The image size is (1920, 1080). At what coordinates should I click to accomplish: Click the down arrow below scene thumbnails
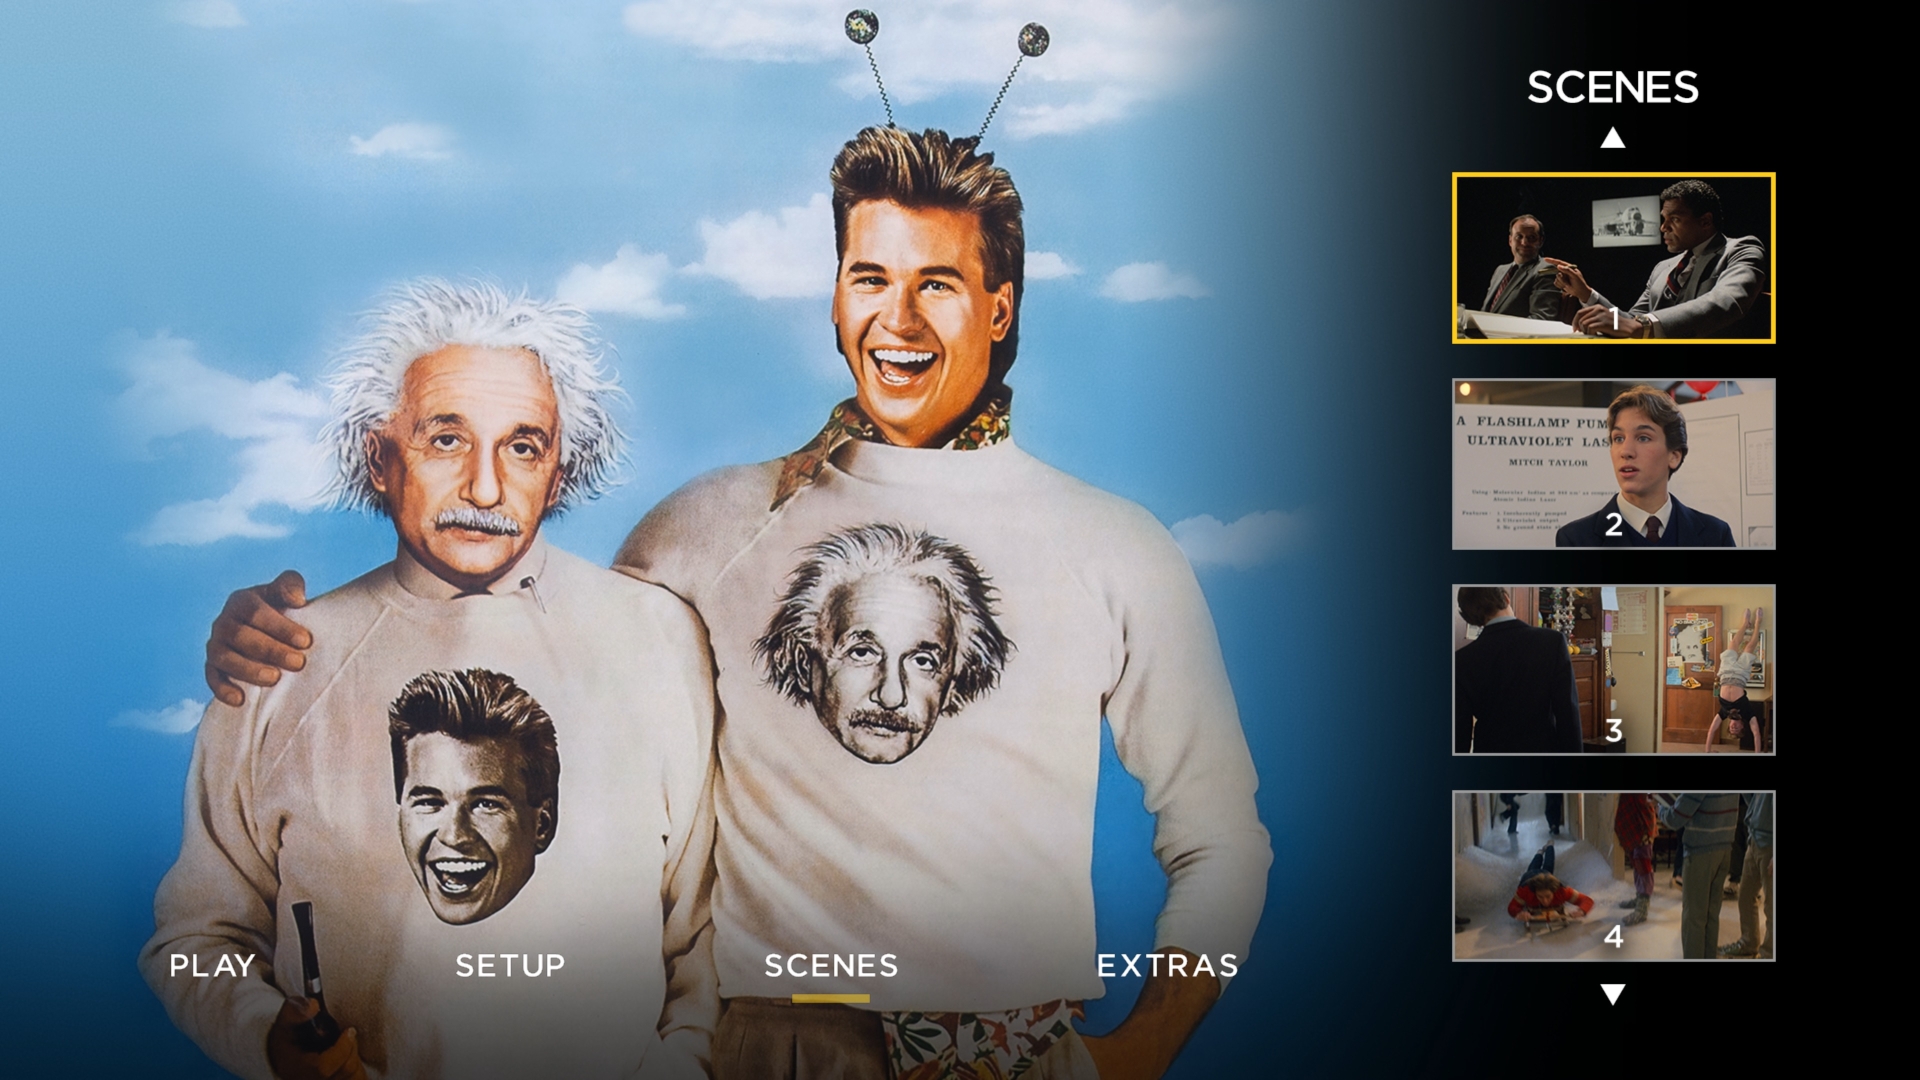tap(1613, 994)
